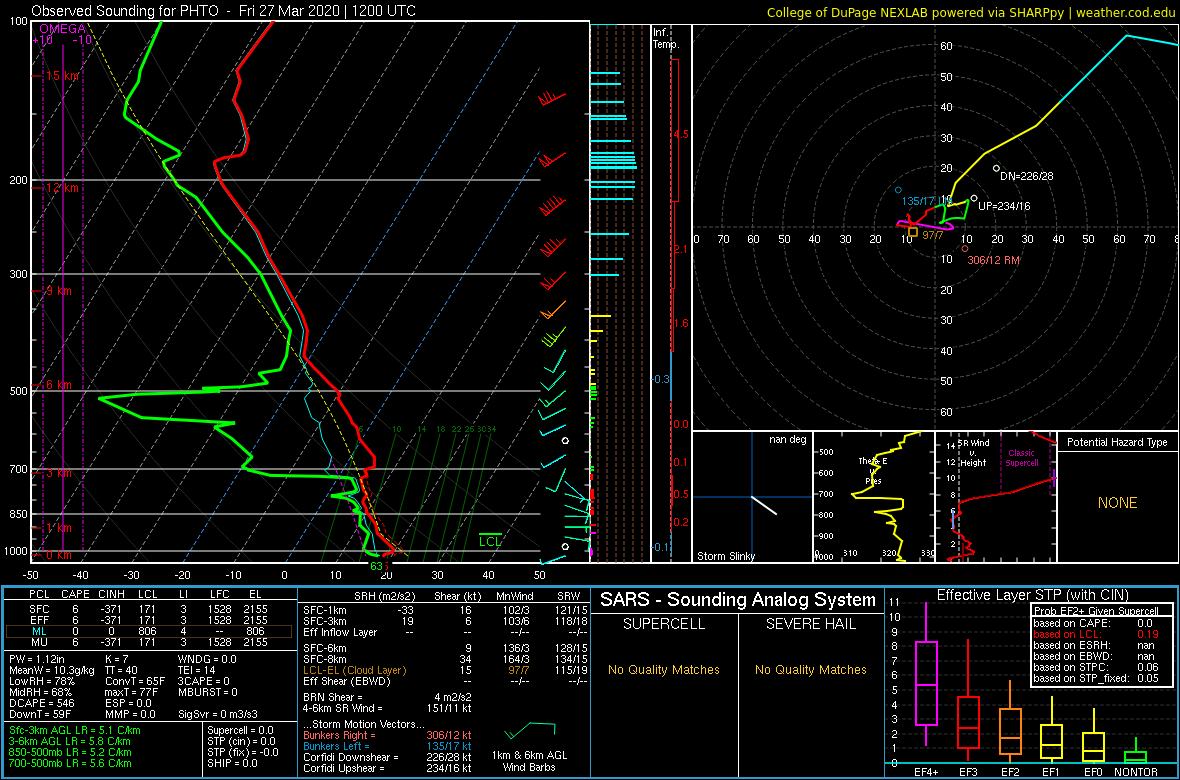
Task: Click the green NONTOR box plot
Action: tap(1136, 751)
